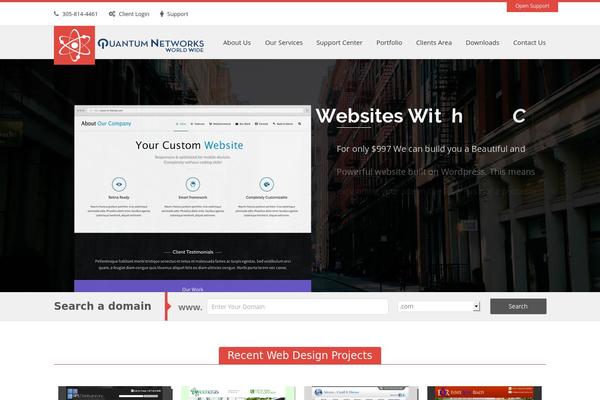The height and width of the screenshot is (400, 600).
Task: Click the person icon beside Support
Action: pyautogui.click(x=162, y=14)
